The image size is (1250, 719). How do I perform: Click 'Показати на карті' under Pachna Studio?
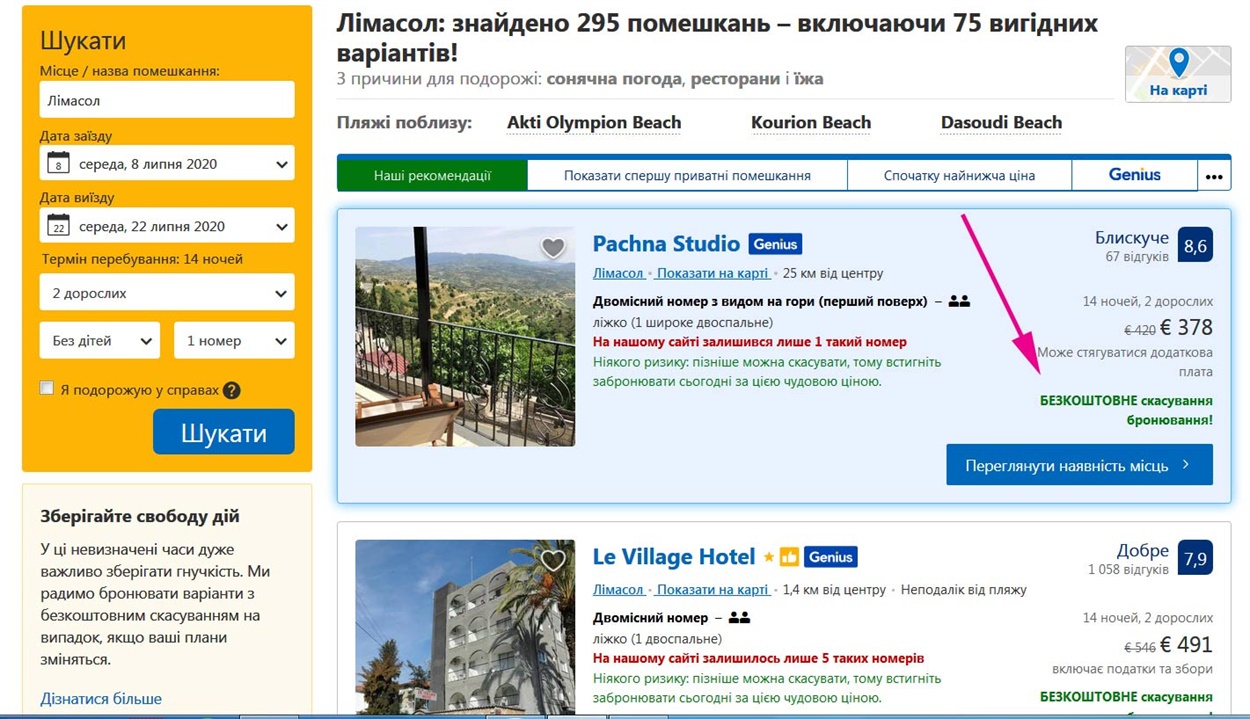click(712, 273)
